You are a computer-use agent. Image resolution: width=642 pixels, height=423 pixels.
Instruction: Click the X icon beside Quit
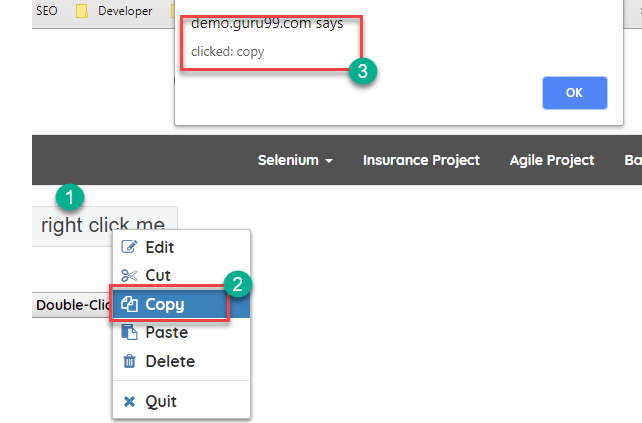(128, 401)
